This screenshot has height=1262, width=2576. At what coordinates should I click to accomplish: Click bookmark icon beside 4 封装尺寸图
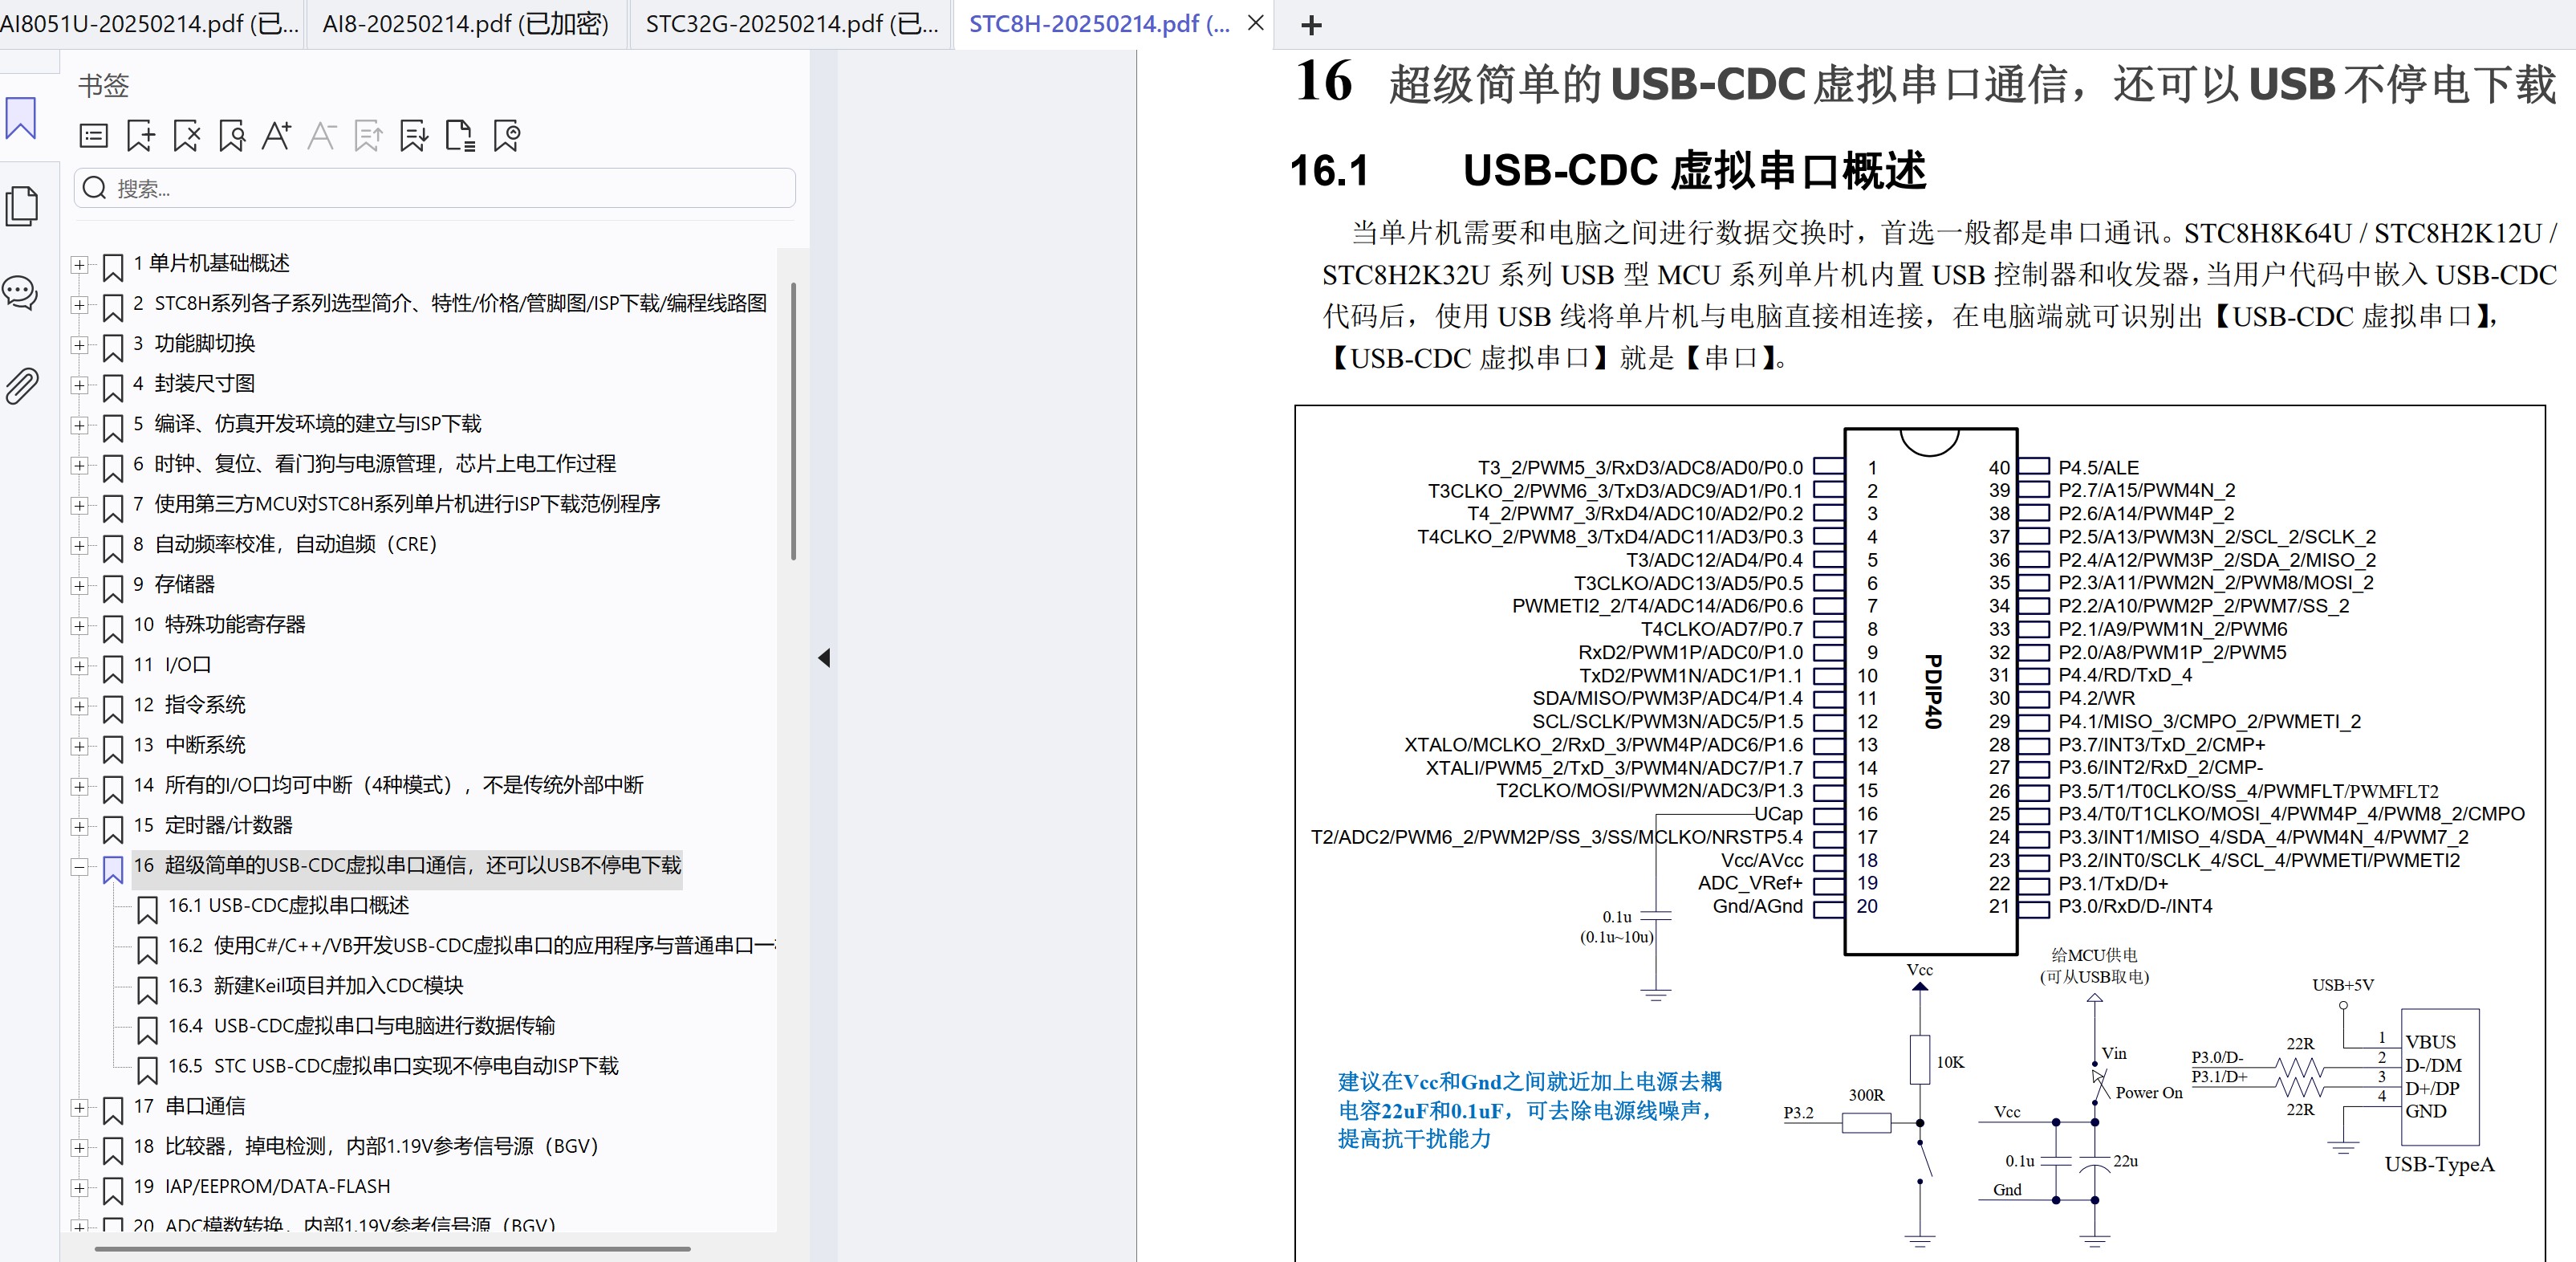pos(113,387)
